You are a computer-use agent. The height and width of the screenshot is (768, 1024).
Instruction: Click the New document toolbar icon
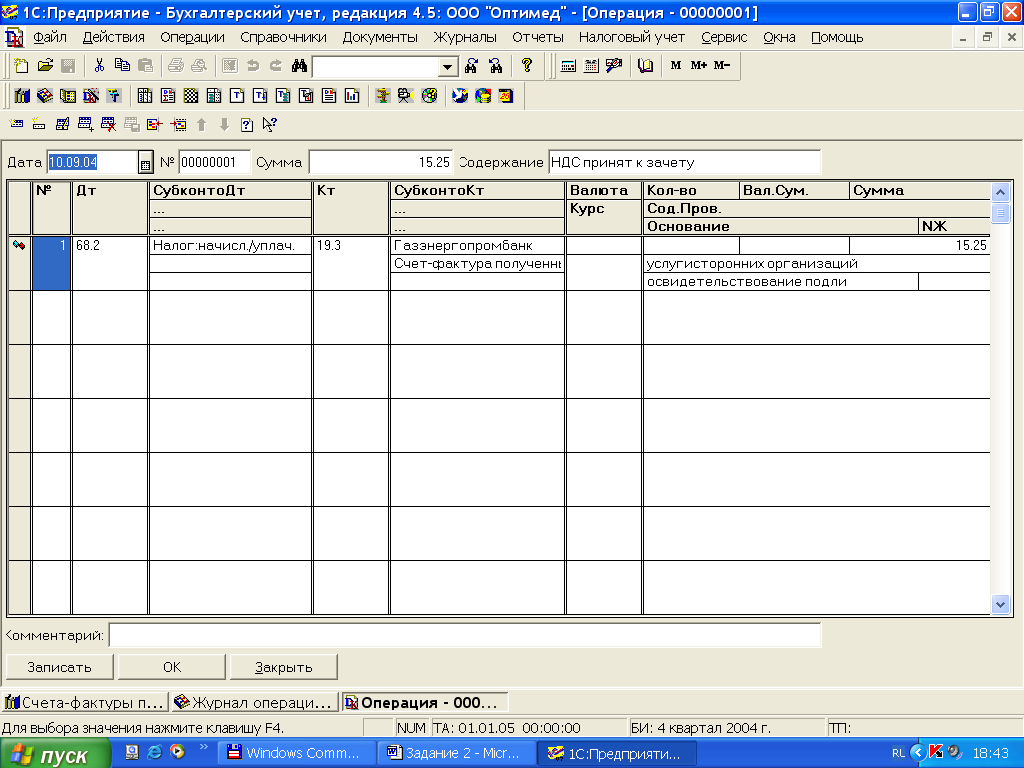tap(20, 66)
